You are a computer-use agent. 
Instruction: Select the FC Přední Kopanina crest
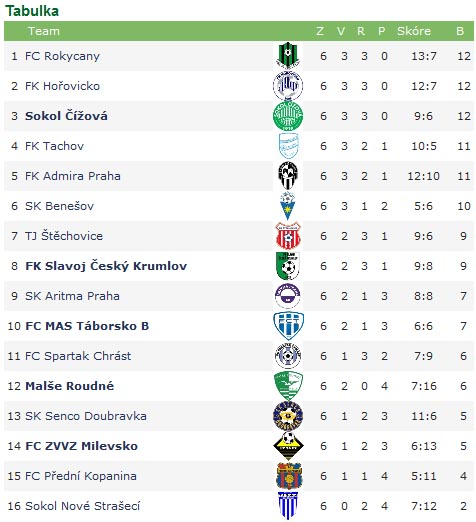[x=289, y=476]
